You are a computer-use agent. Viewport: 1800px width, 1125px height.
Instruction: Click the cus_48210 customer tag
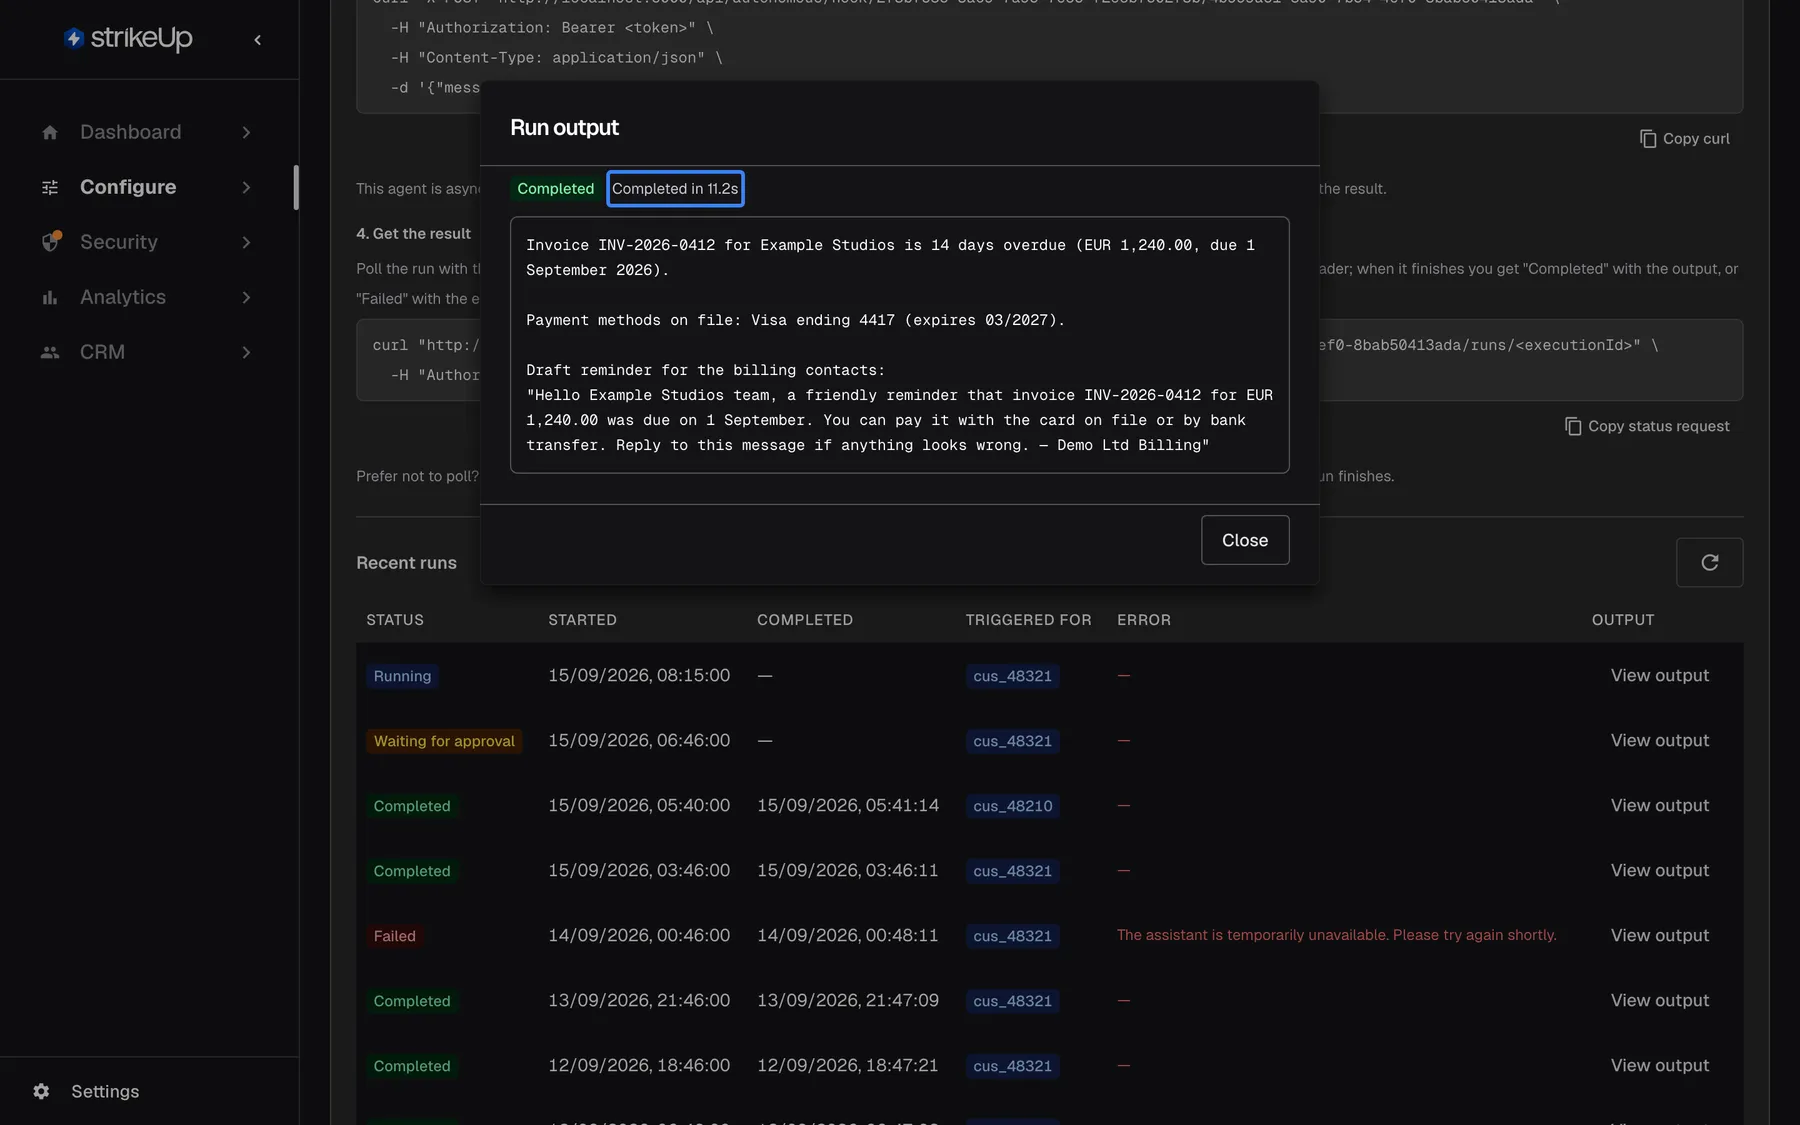pyautogui.click(x=1012, y=806)
